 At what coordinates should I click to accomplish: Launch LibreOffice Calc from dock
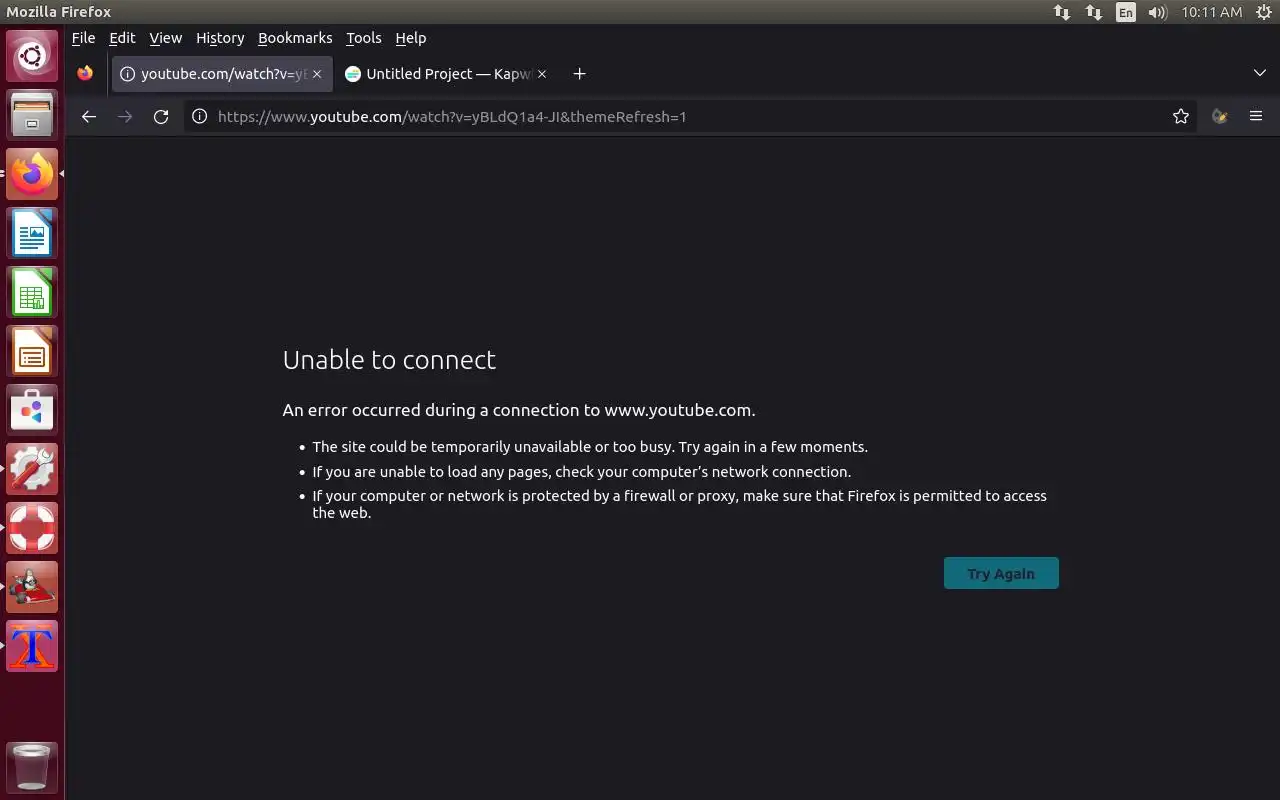tap(32, 292)
